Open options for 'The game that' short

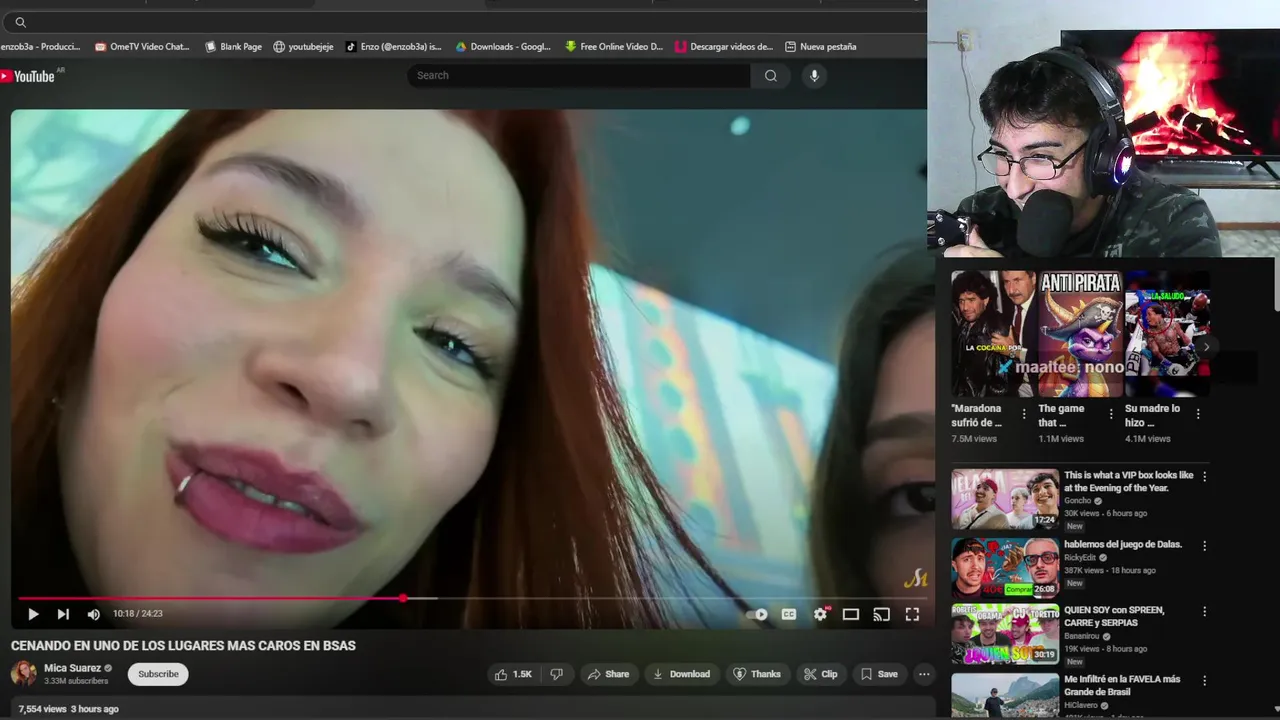(x=1110, y=413)
